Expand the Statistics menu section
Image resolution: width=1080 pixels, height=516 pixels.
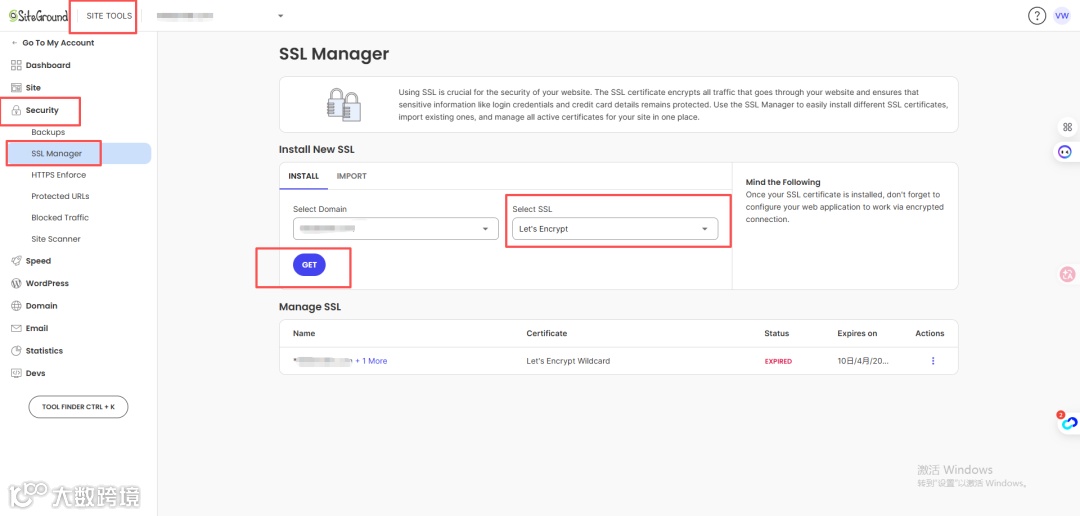(44, 351)
